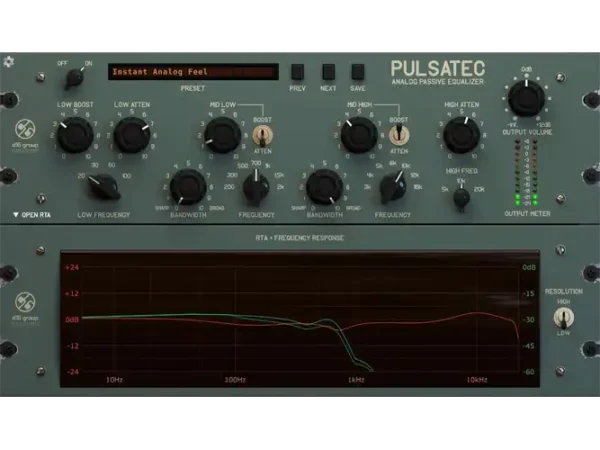
Task: Click the '-60' RTA level scale label
Action: click(x=528, y=372)
